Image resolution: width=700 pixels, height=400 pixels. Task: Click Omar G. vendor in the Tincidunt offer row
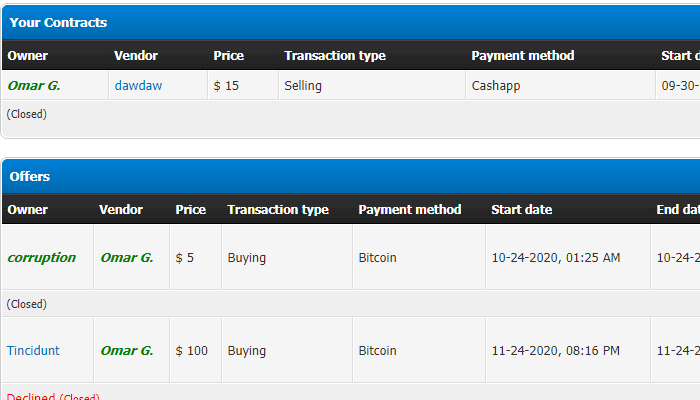[x=127, y=351]
